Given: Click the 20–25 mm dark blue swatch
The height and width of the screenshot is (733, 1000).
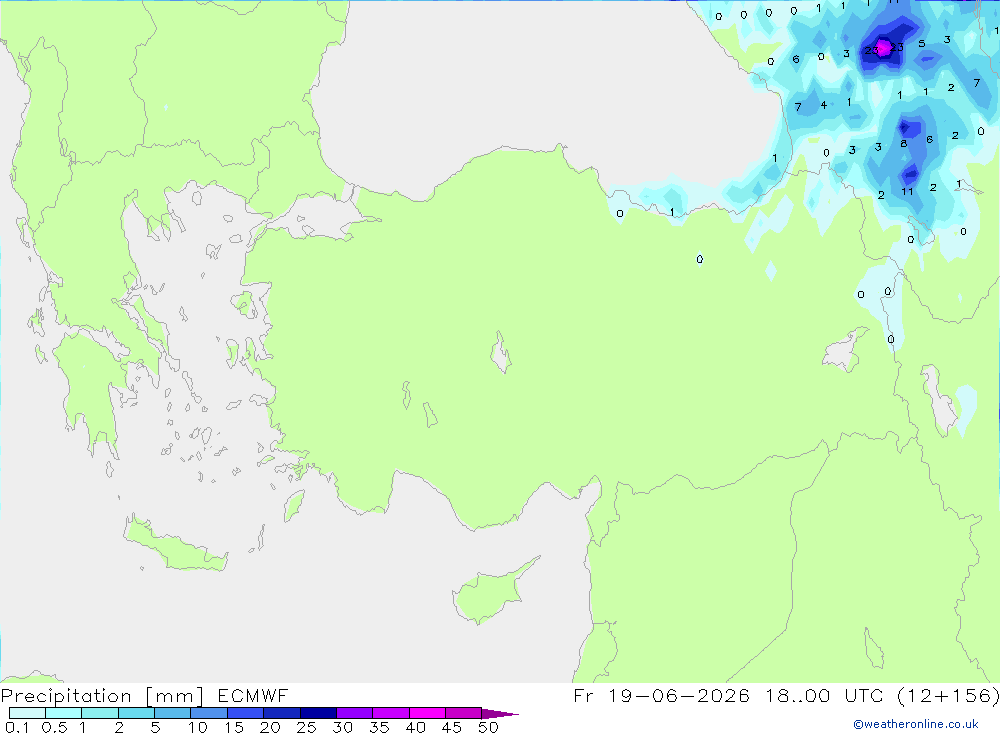Looking at the screenshot, I should [x=281, y=713].
